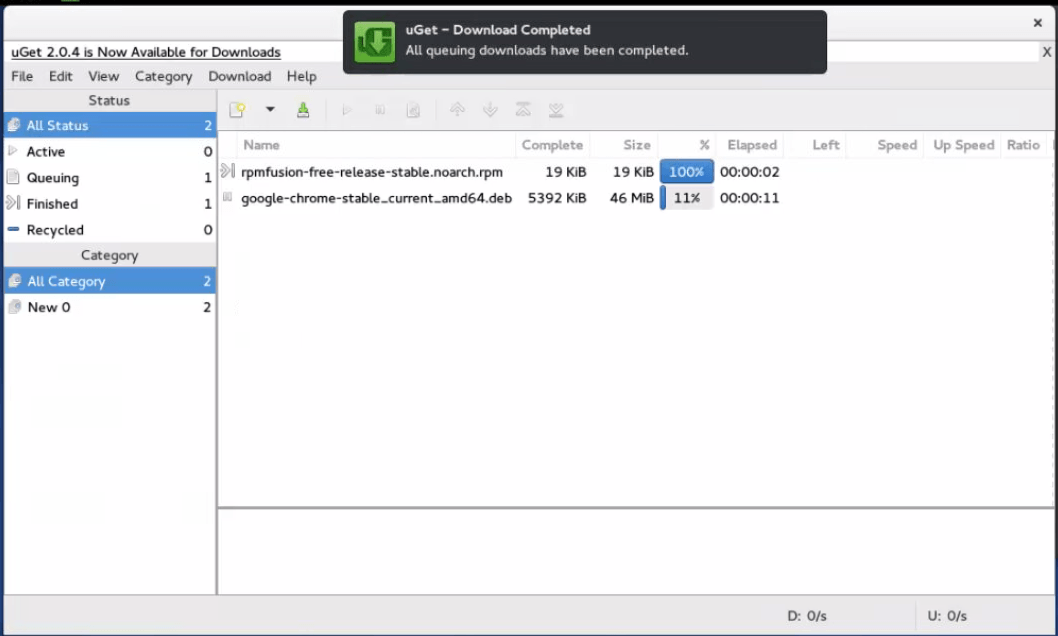The image size is (1058, 636).
Task: Click the Move Down arrow icon
Action: coord(491,110)
